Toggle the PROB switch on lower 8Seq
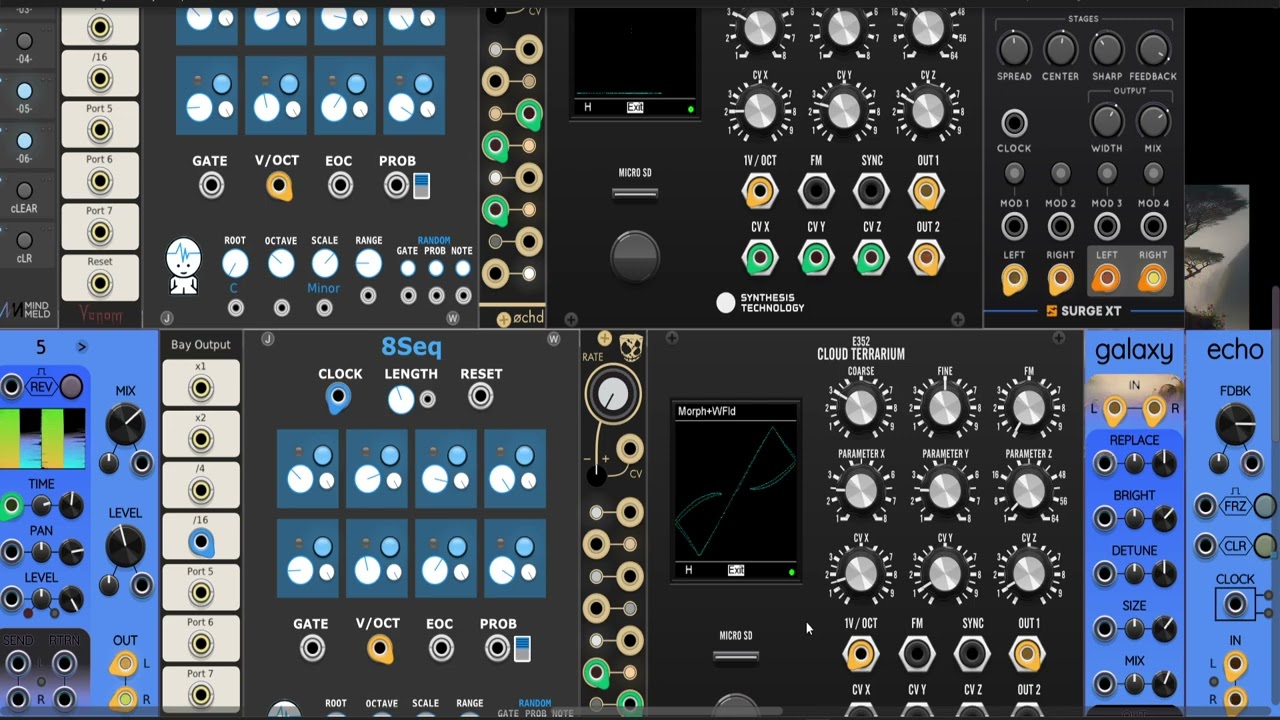This screenshot has width=1280, height=720. click(522, 649)
